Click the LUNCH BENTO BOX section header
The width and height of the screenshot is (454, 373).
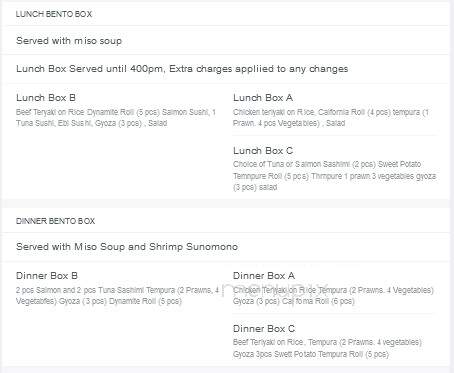pyautogui.click(x=54, y=14)
